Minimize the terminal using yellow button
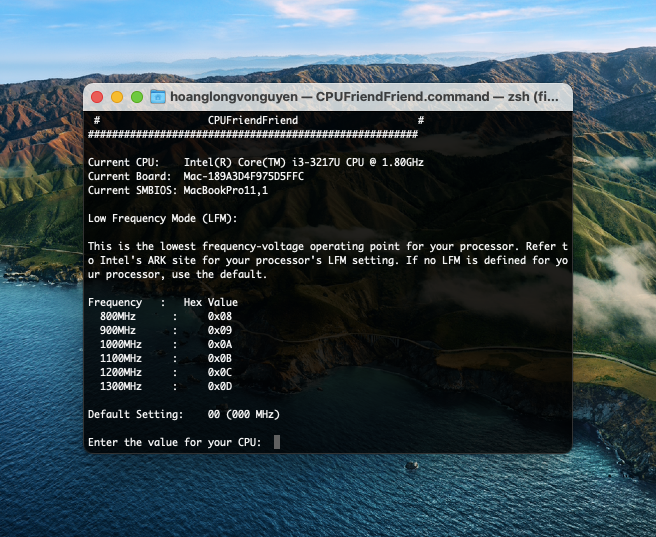 click(x=117, y=97)
